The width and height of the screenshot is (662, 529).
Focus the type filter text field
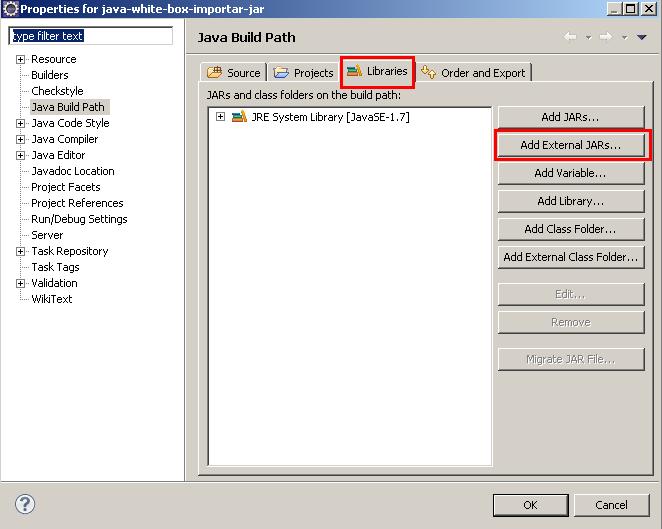[x=91, y=36]
